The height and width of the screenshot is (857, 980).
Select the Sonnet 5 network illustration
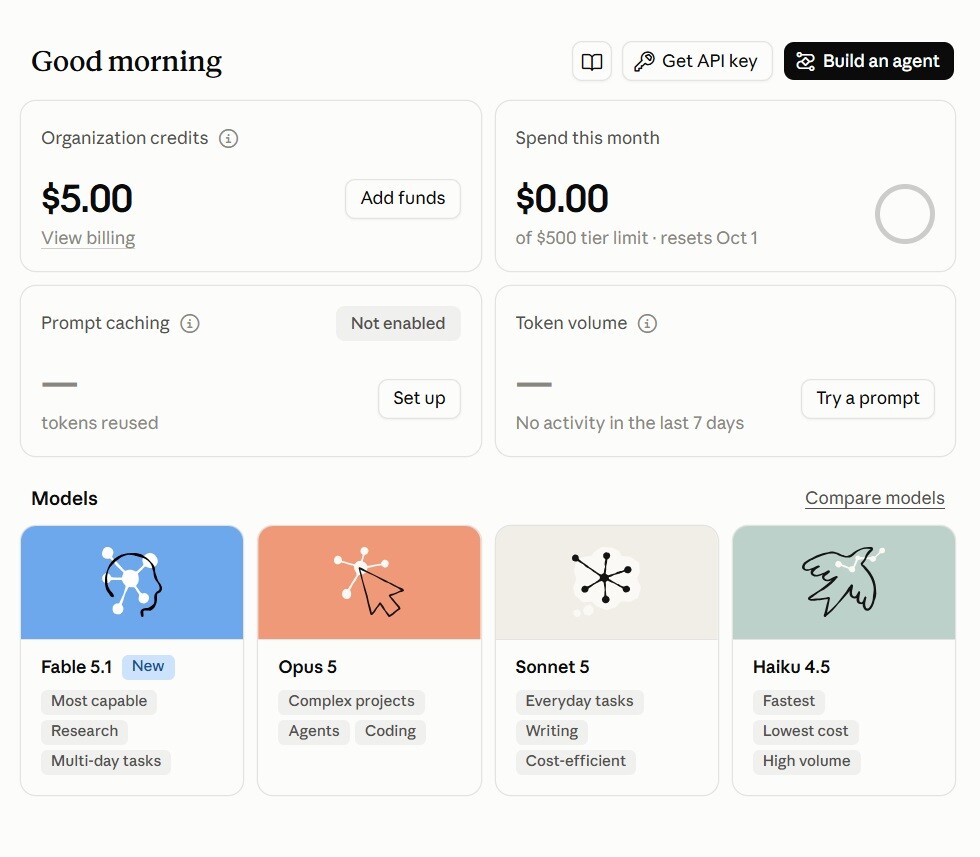coord(605,582)
